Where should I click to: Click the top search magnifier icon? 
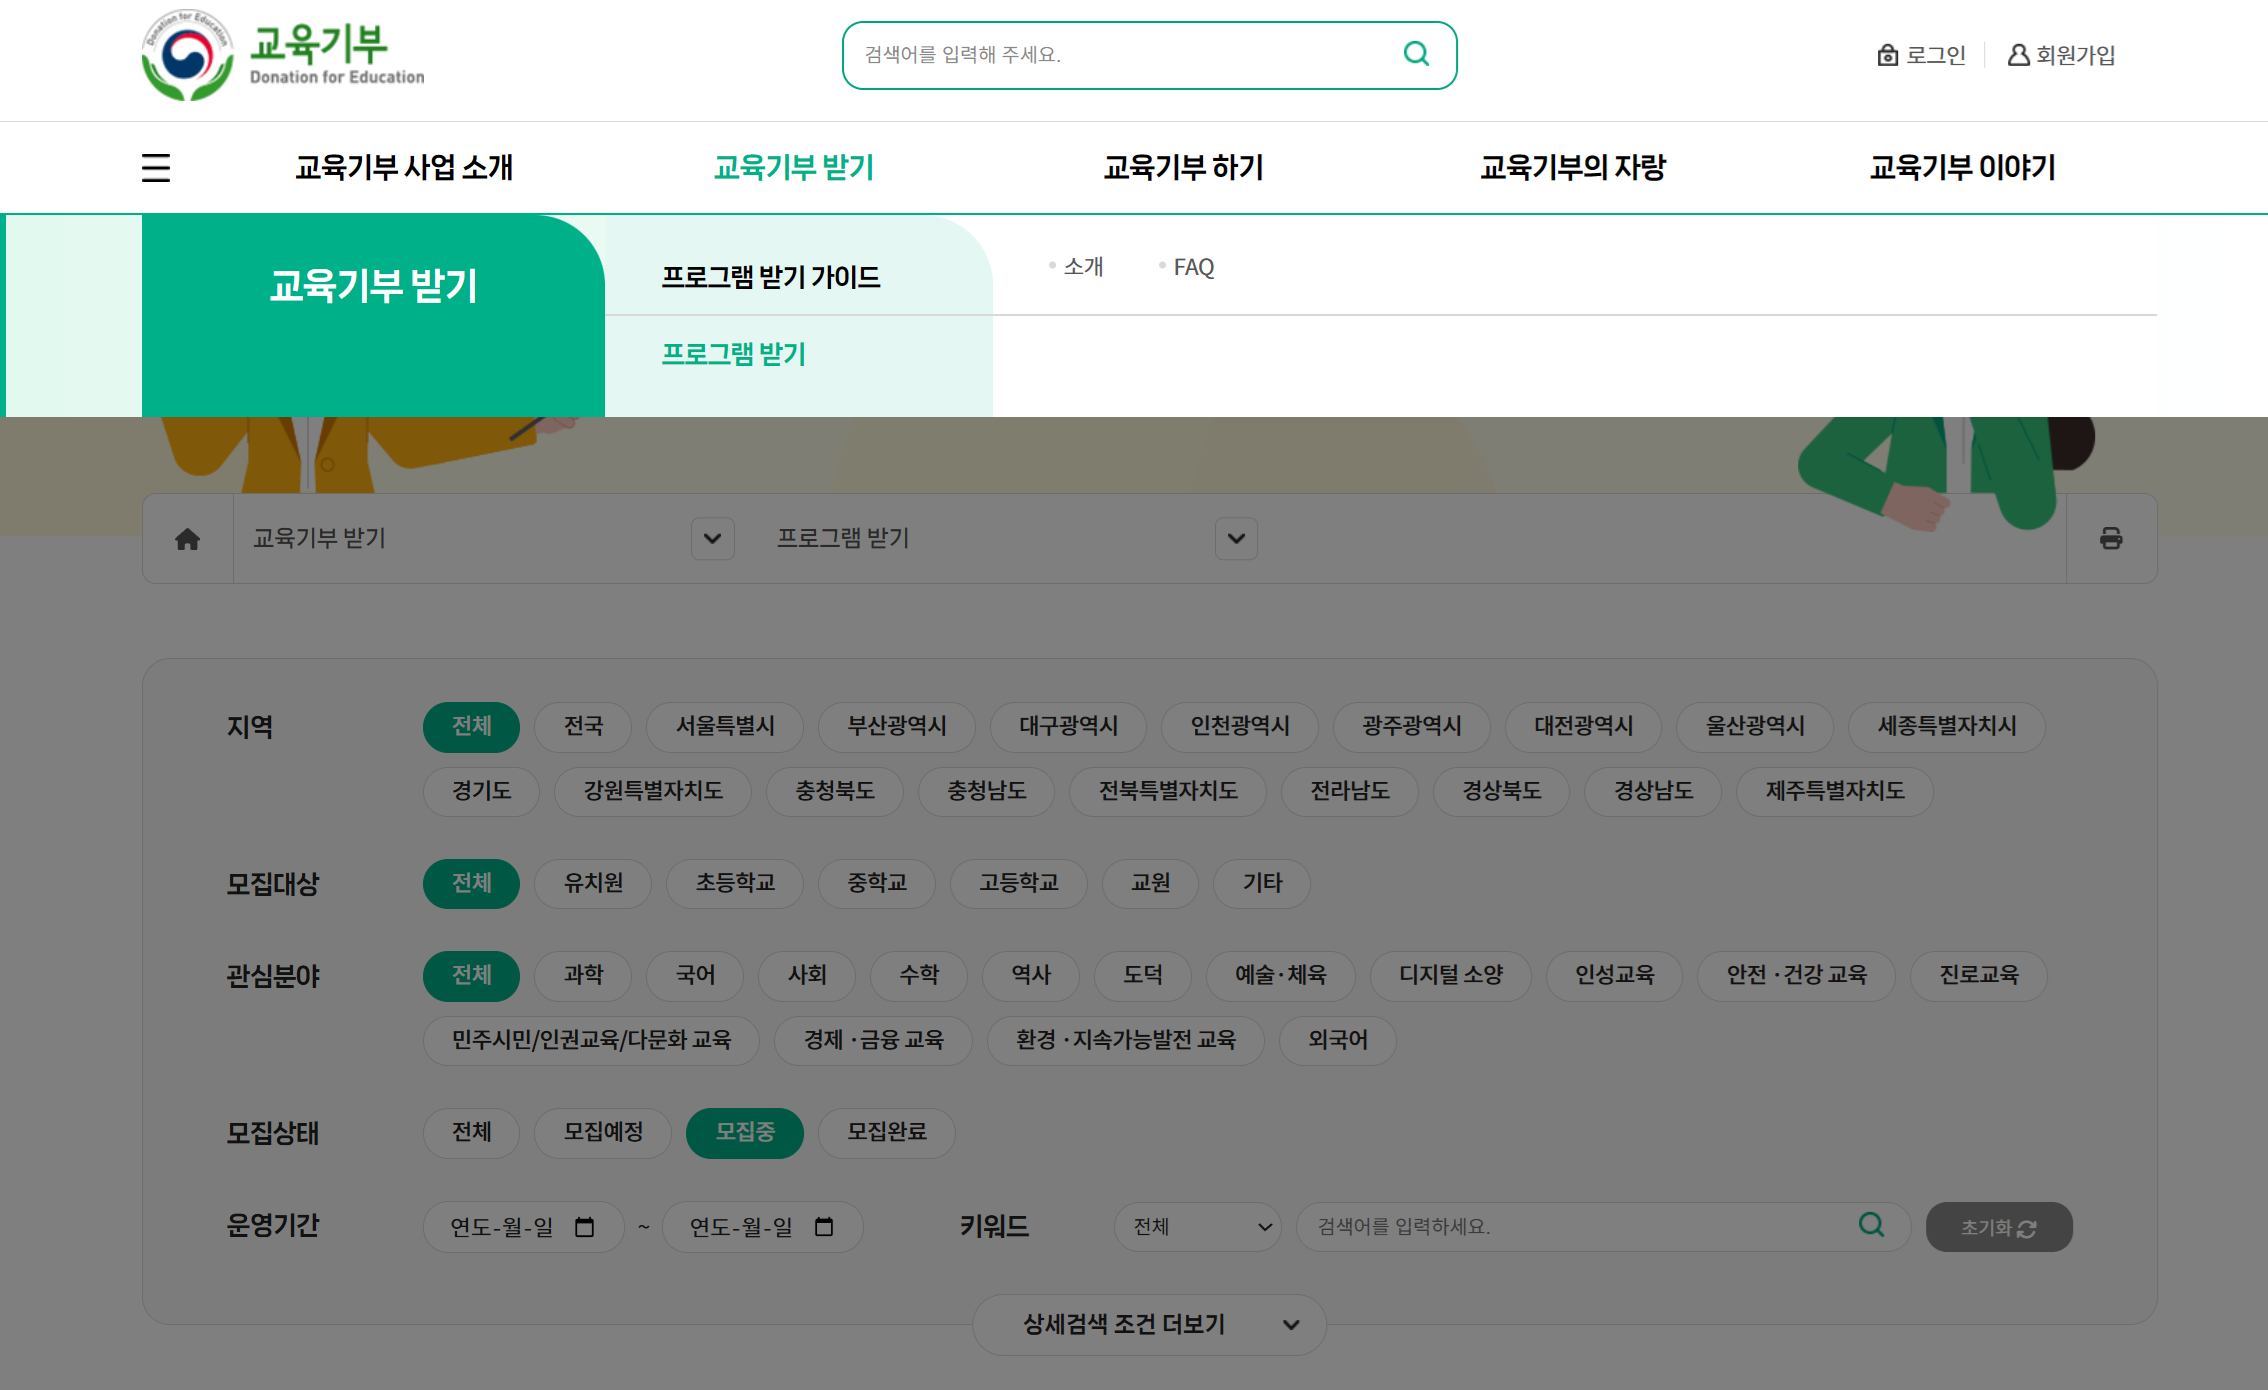point(1416,54)
